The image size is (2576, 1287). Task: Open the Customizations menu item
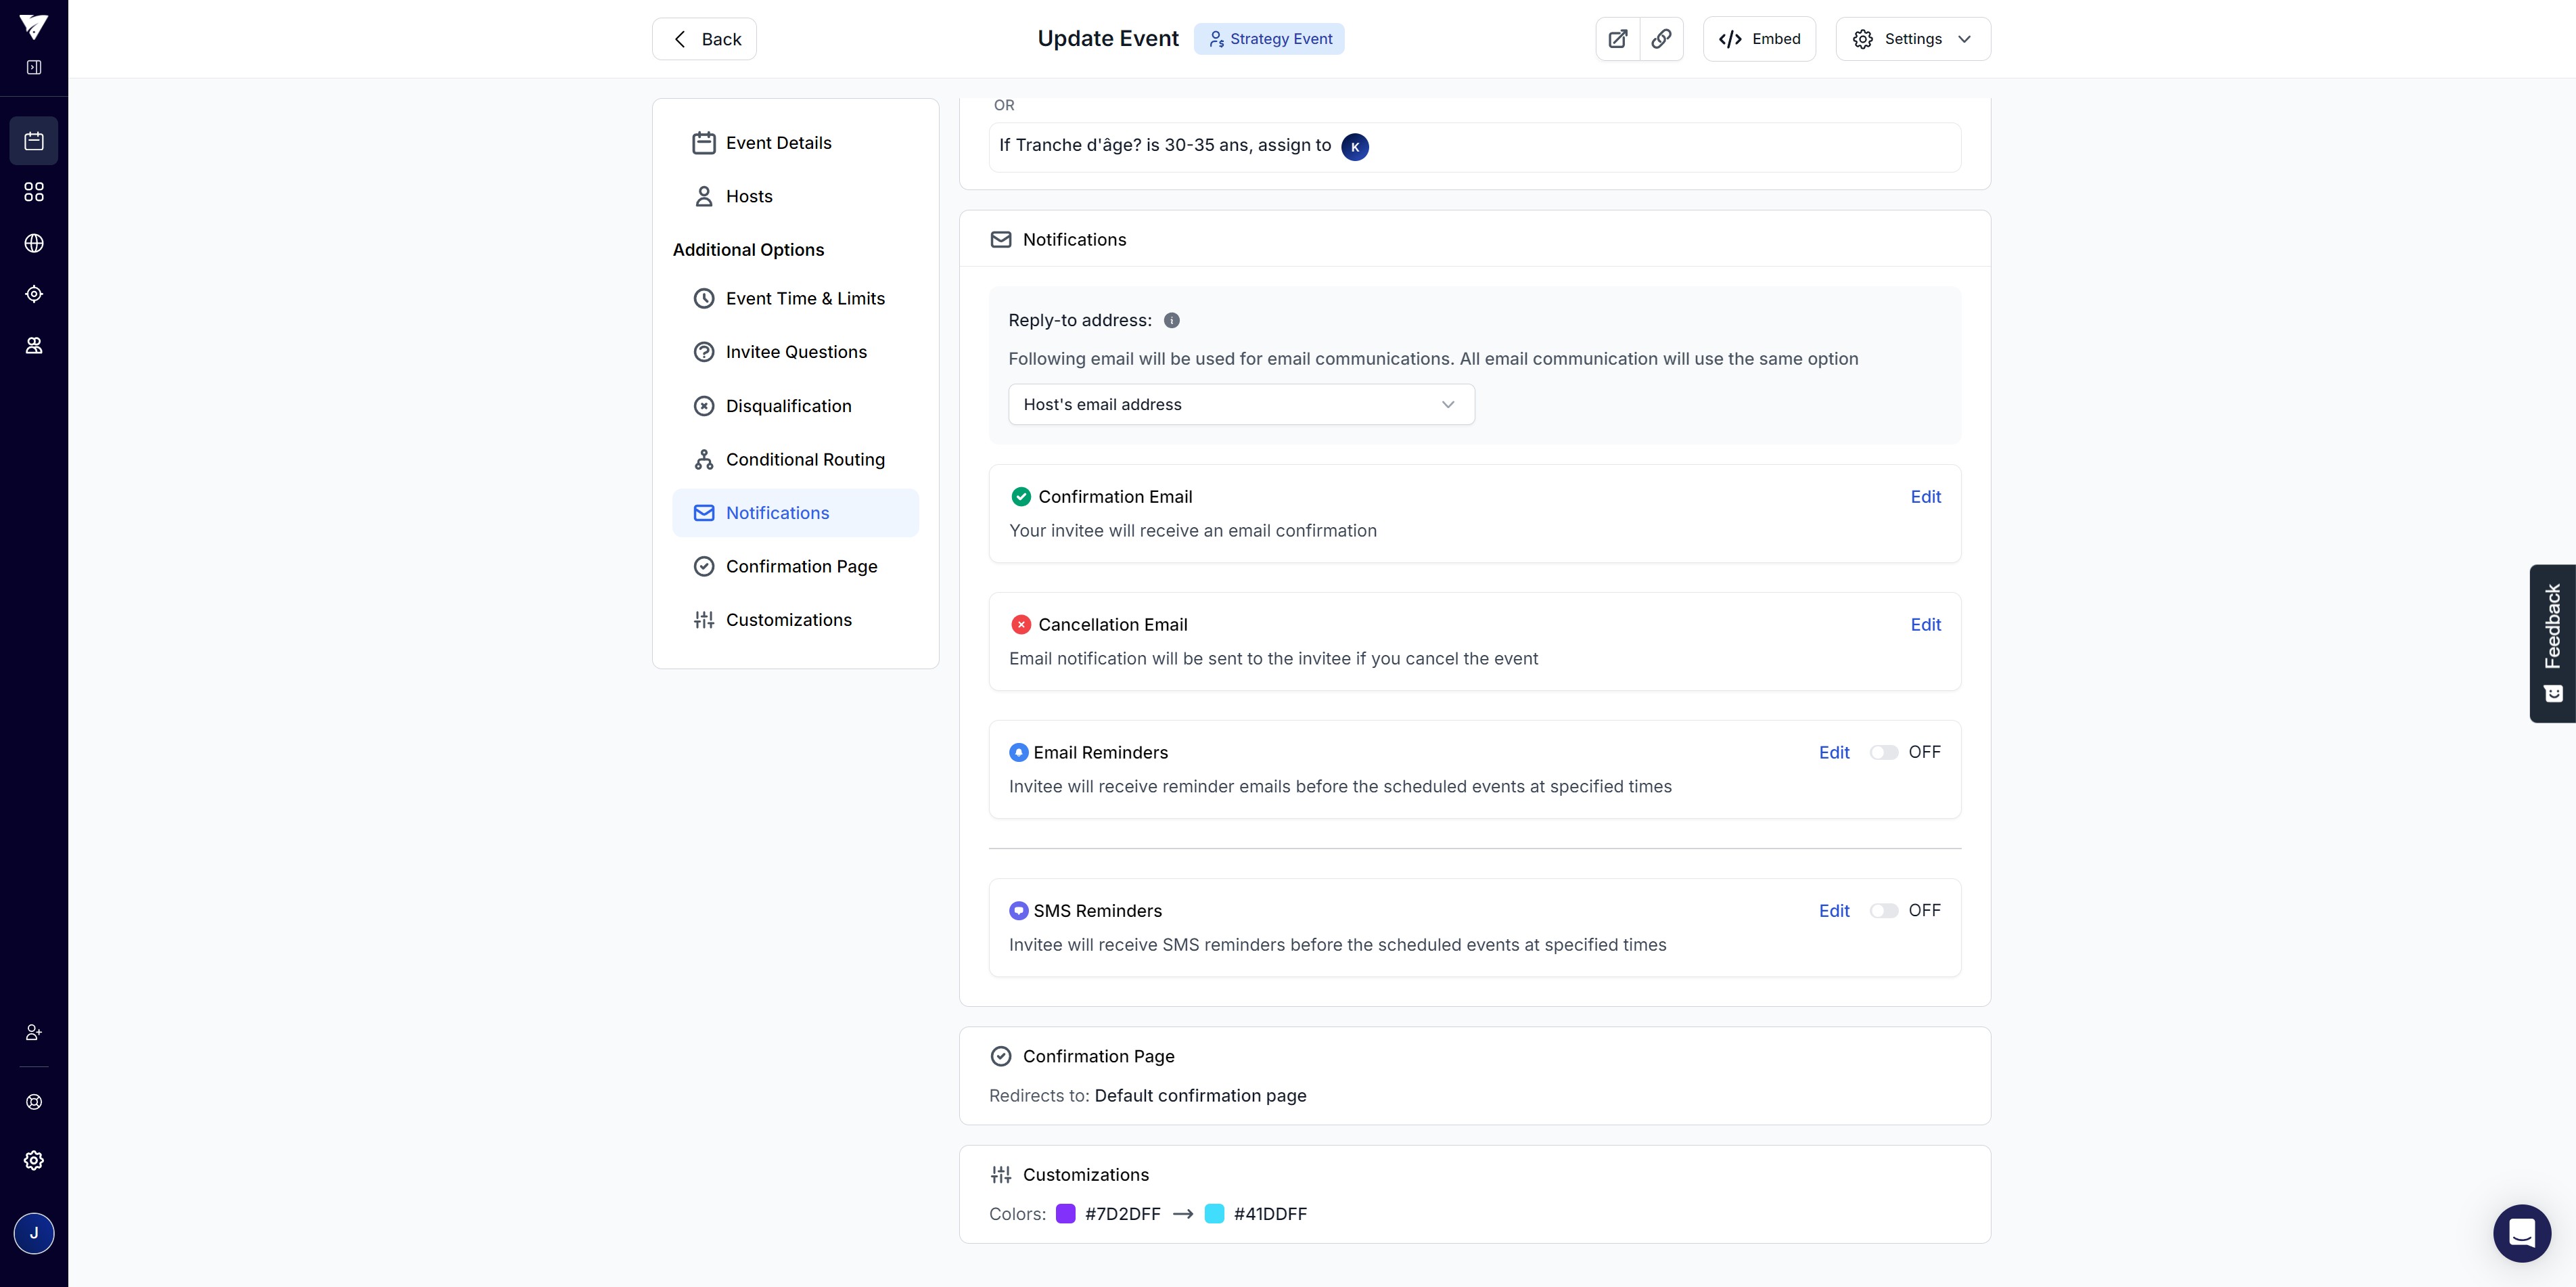pyautogui.click(x=788, y=620)
